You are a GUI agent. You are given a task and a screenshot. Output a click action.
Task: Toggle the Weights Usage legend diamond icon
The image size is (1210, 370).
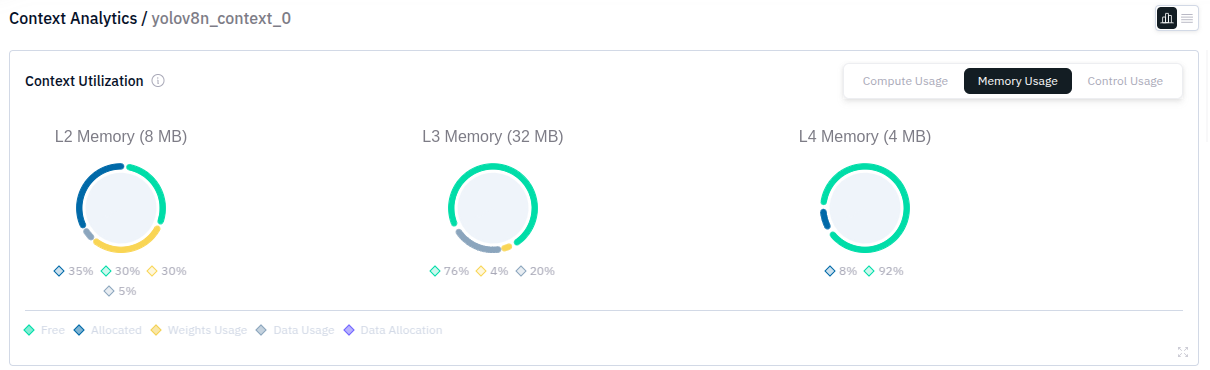click(156, 330)
